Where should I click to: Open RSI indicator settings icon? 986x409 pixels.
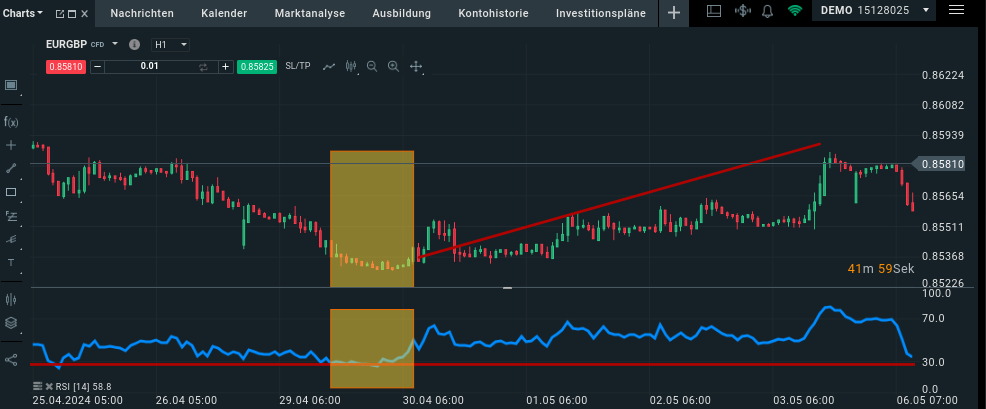tap(38, 386)
